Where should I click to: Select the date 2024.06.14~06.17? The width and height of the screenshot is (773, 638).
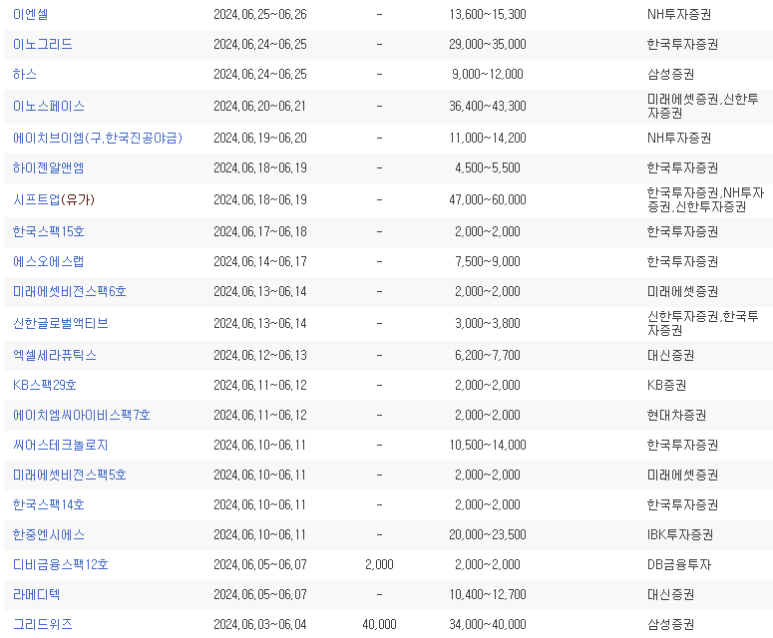coord(260,261)
